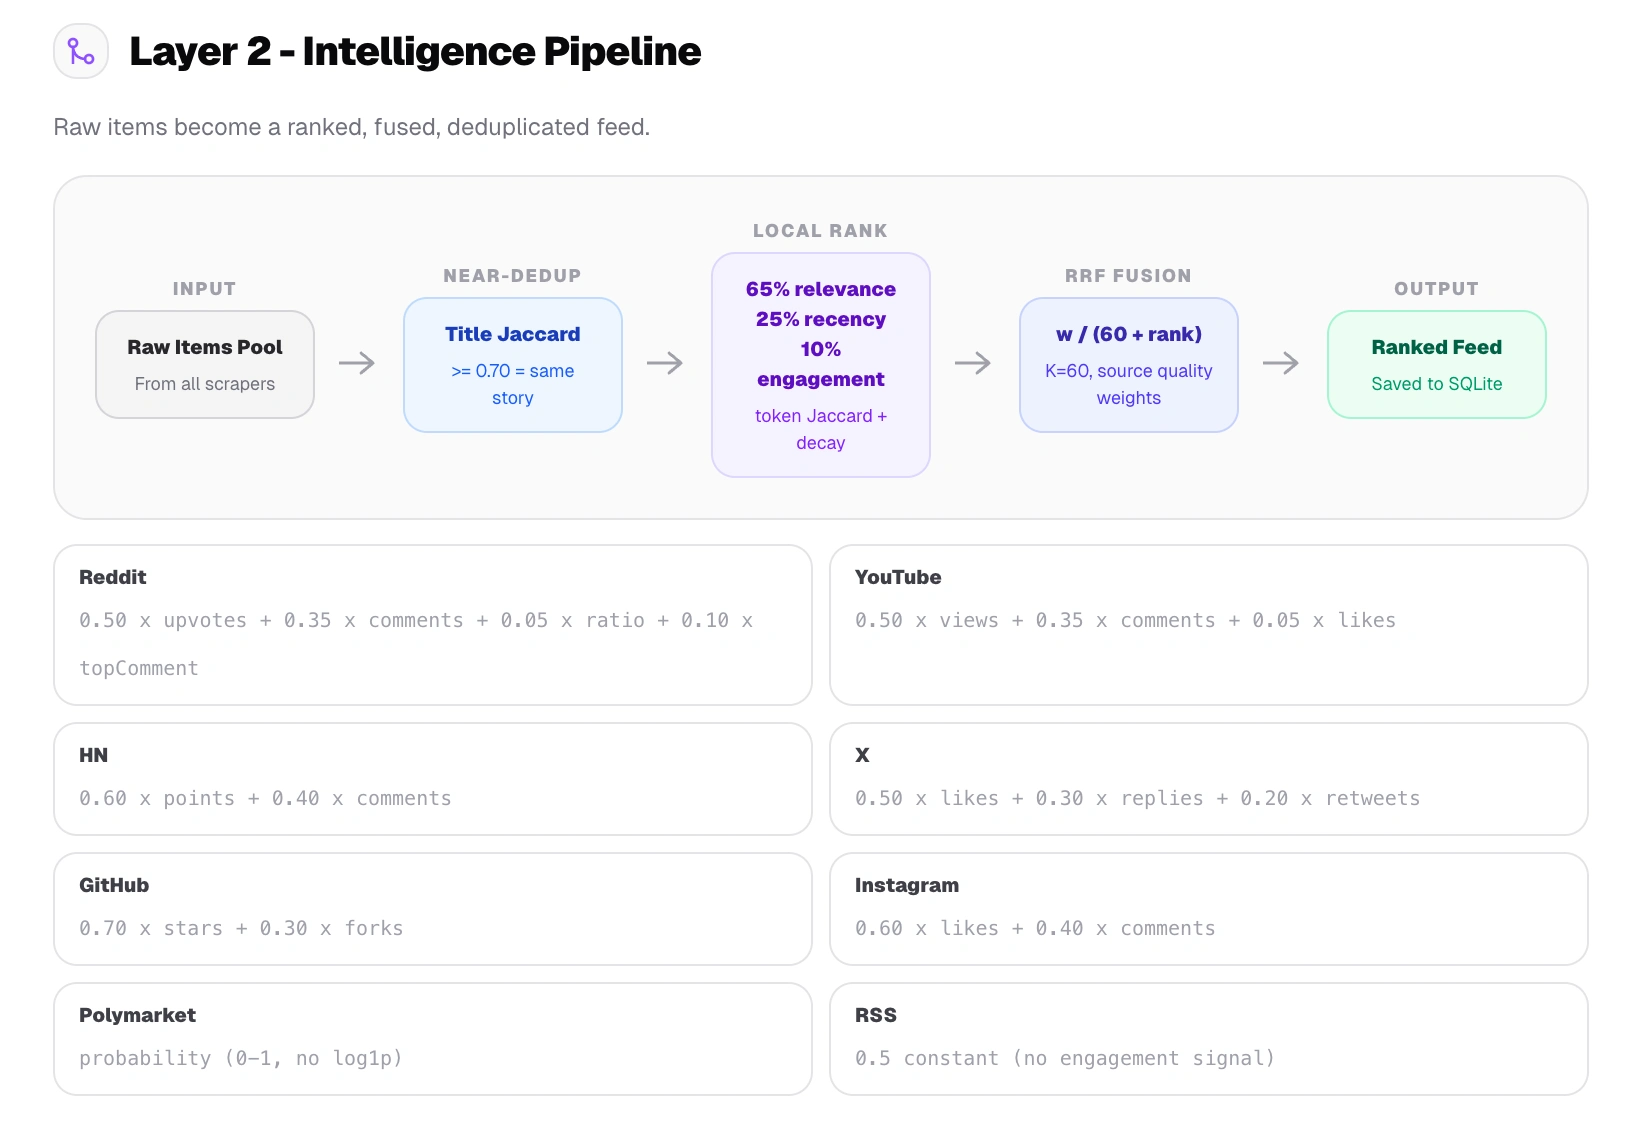Click the Instagram engagement formula card
1642x1144 pixels.
(1209, 909)
